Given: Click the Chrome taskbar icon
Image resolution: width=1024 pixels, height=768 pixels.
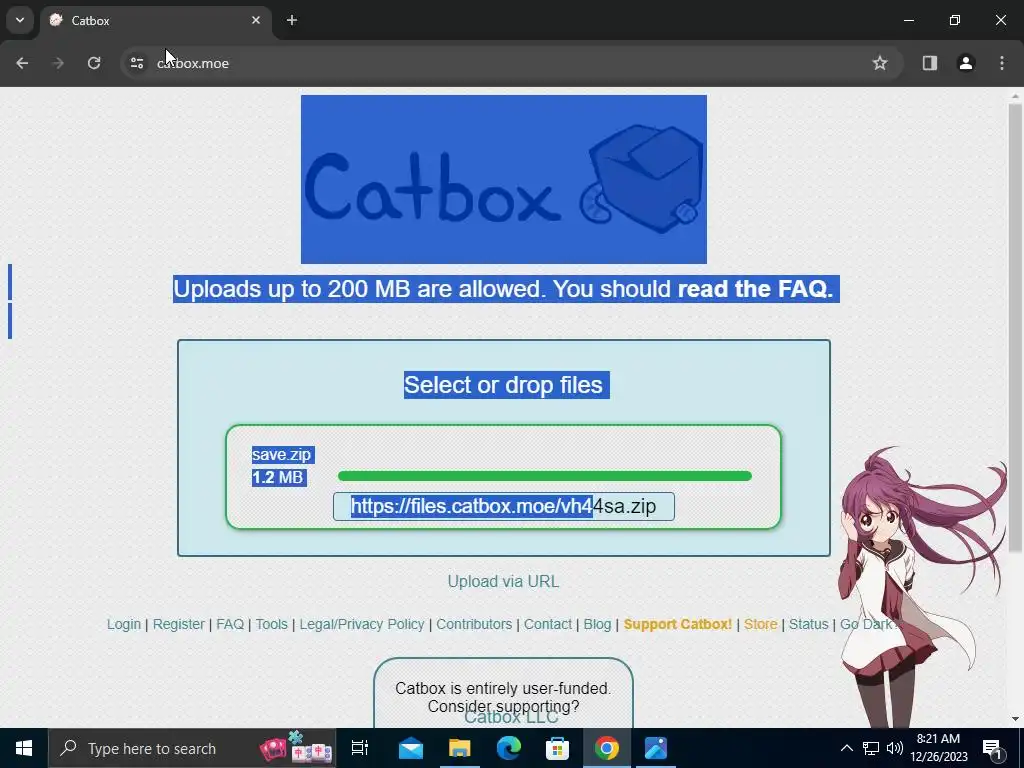Looking at the screenshot, I should tap(607, 748).
